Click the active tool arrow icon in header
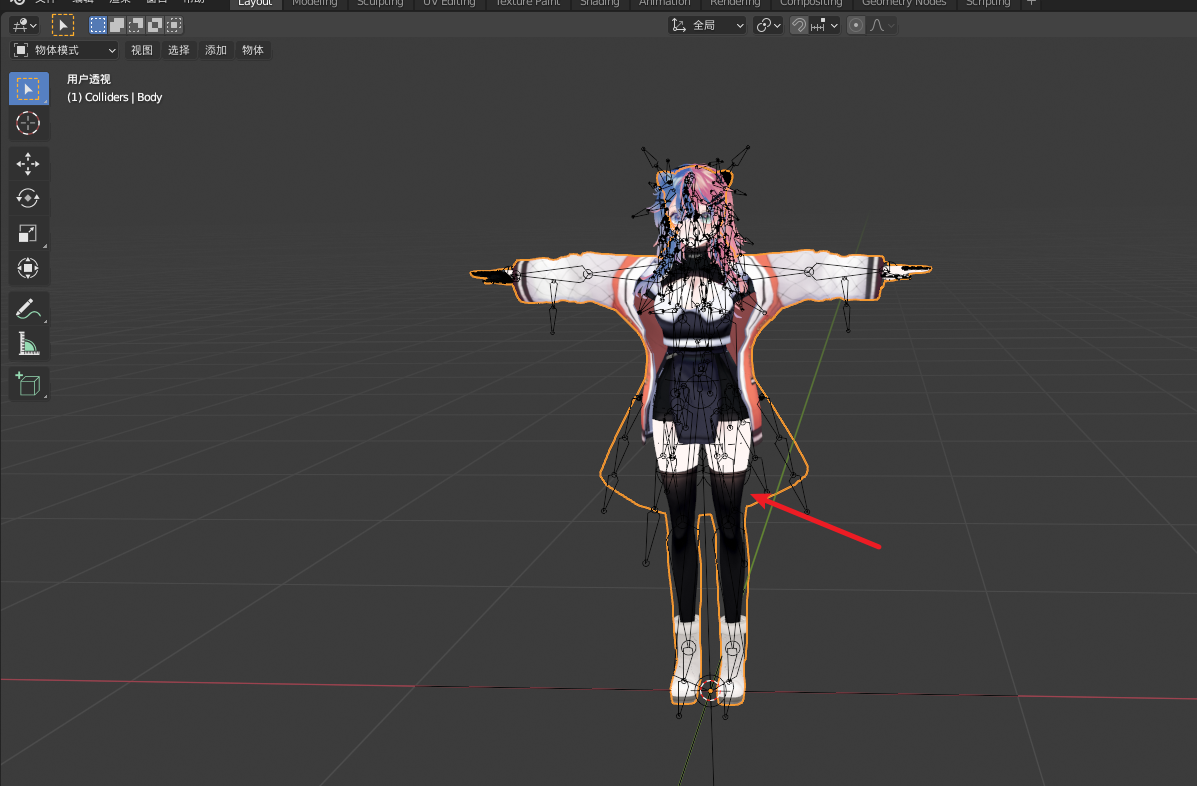 (x=63, y=25)
